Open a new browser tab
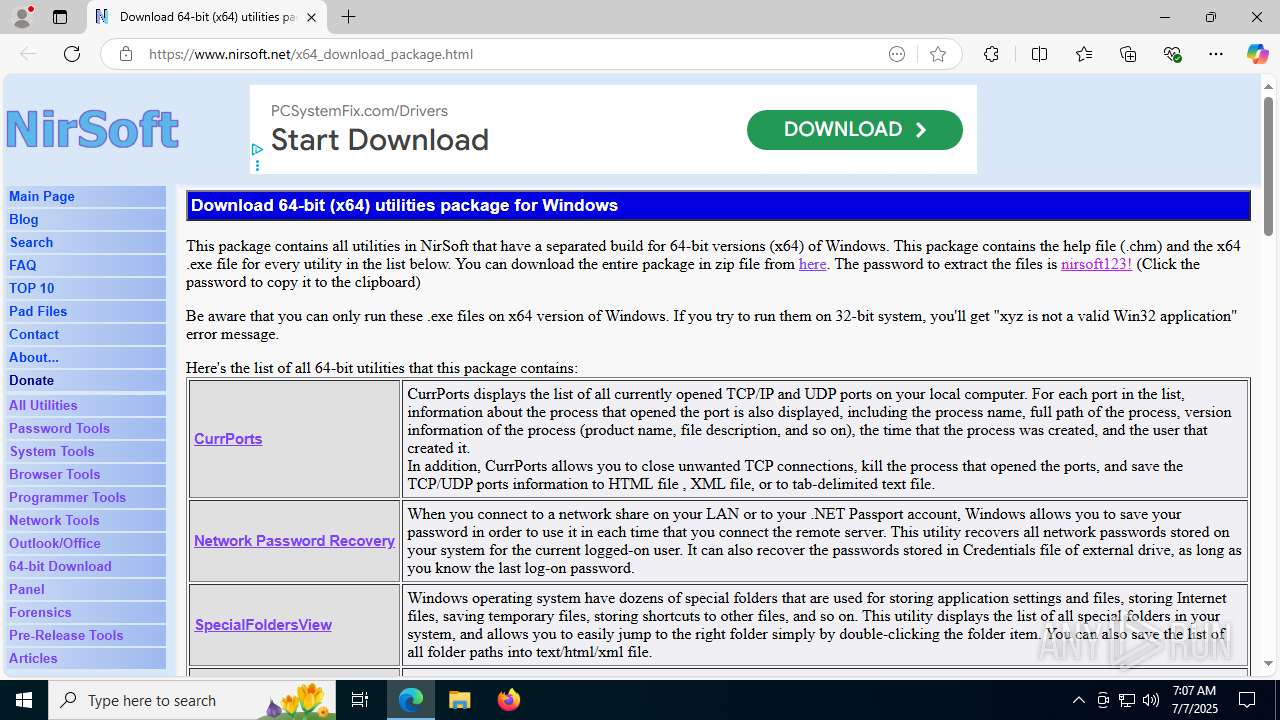 coord(348,17)
